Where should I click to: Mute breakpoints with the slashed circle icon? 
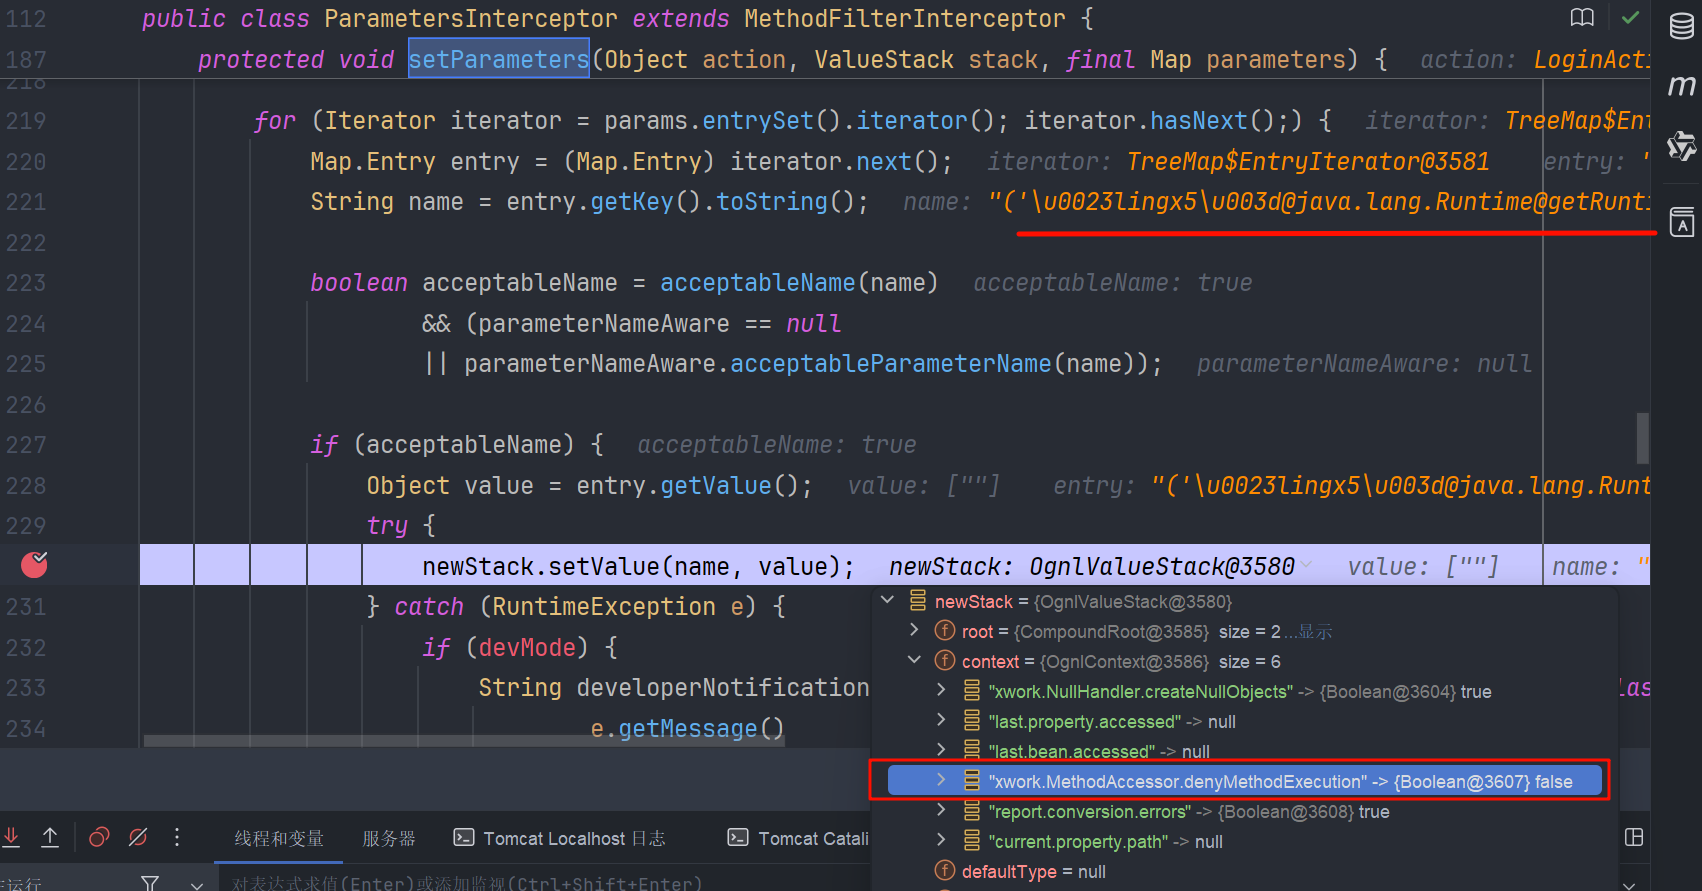point(138,837)
